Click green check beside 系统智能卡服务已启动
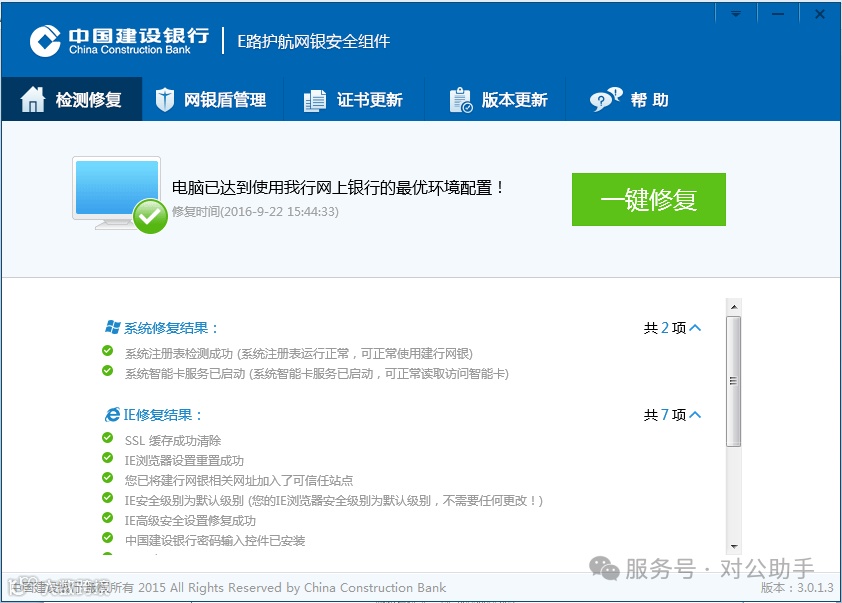842x603 pixels. [x=107, y=370]
